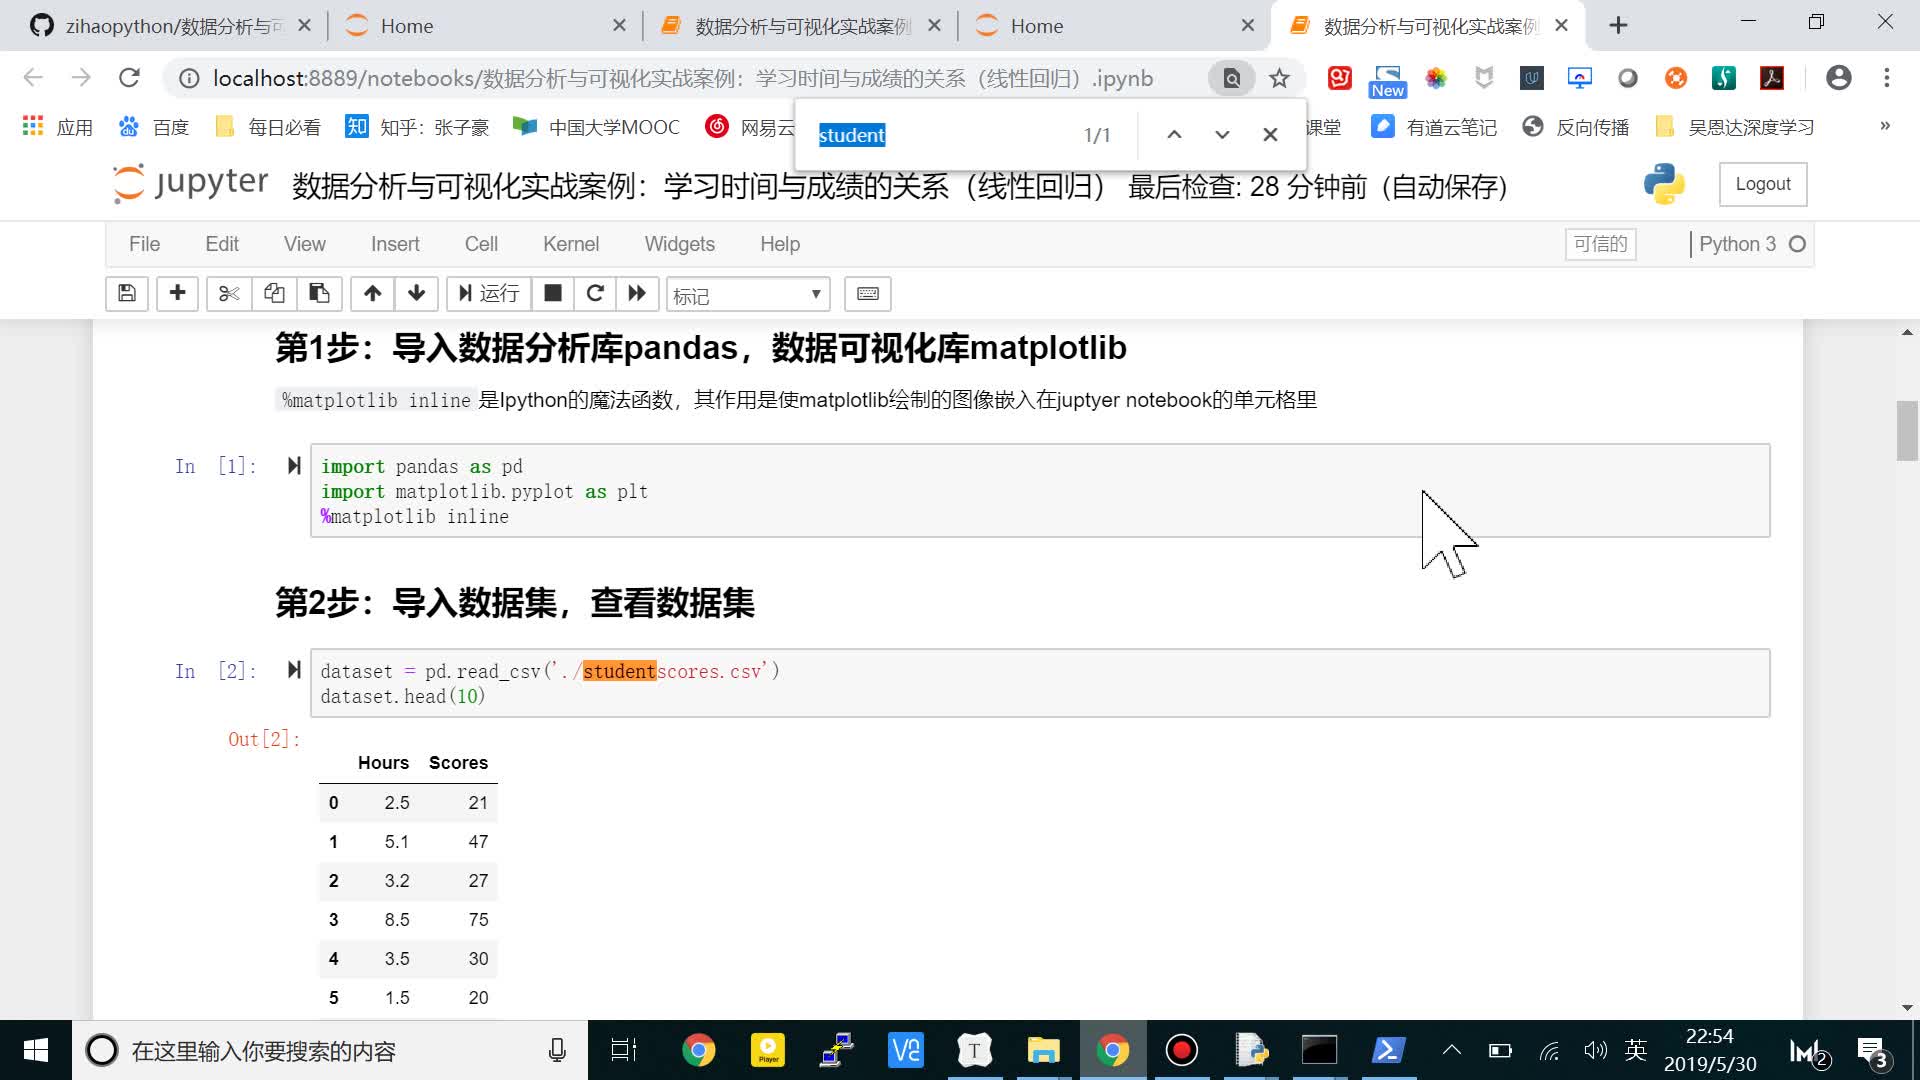1920x1080 pixels.
Task: Move the selected cell down with arrow icon
Action: pyautogui.click(x=416, y=293)
